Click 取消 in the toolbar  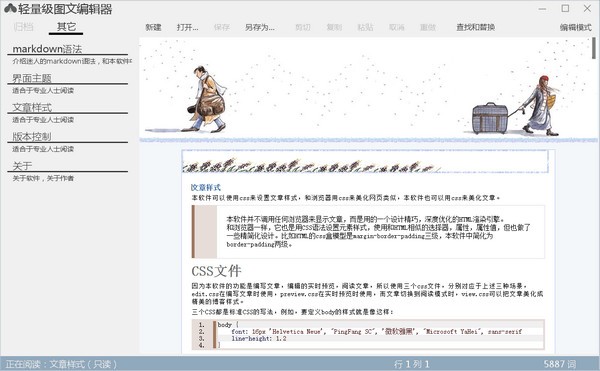[397, 27]
